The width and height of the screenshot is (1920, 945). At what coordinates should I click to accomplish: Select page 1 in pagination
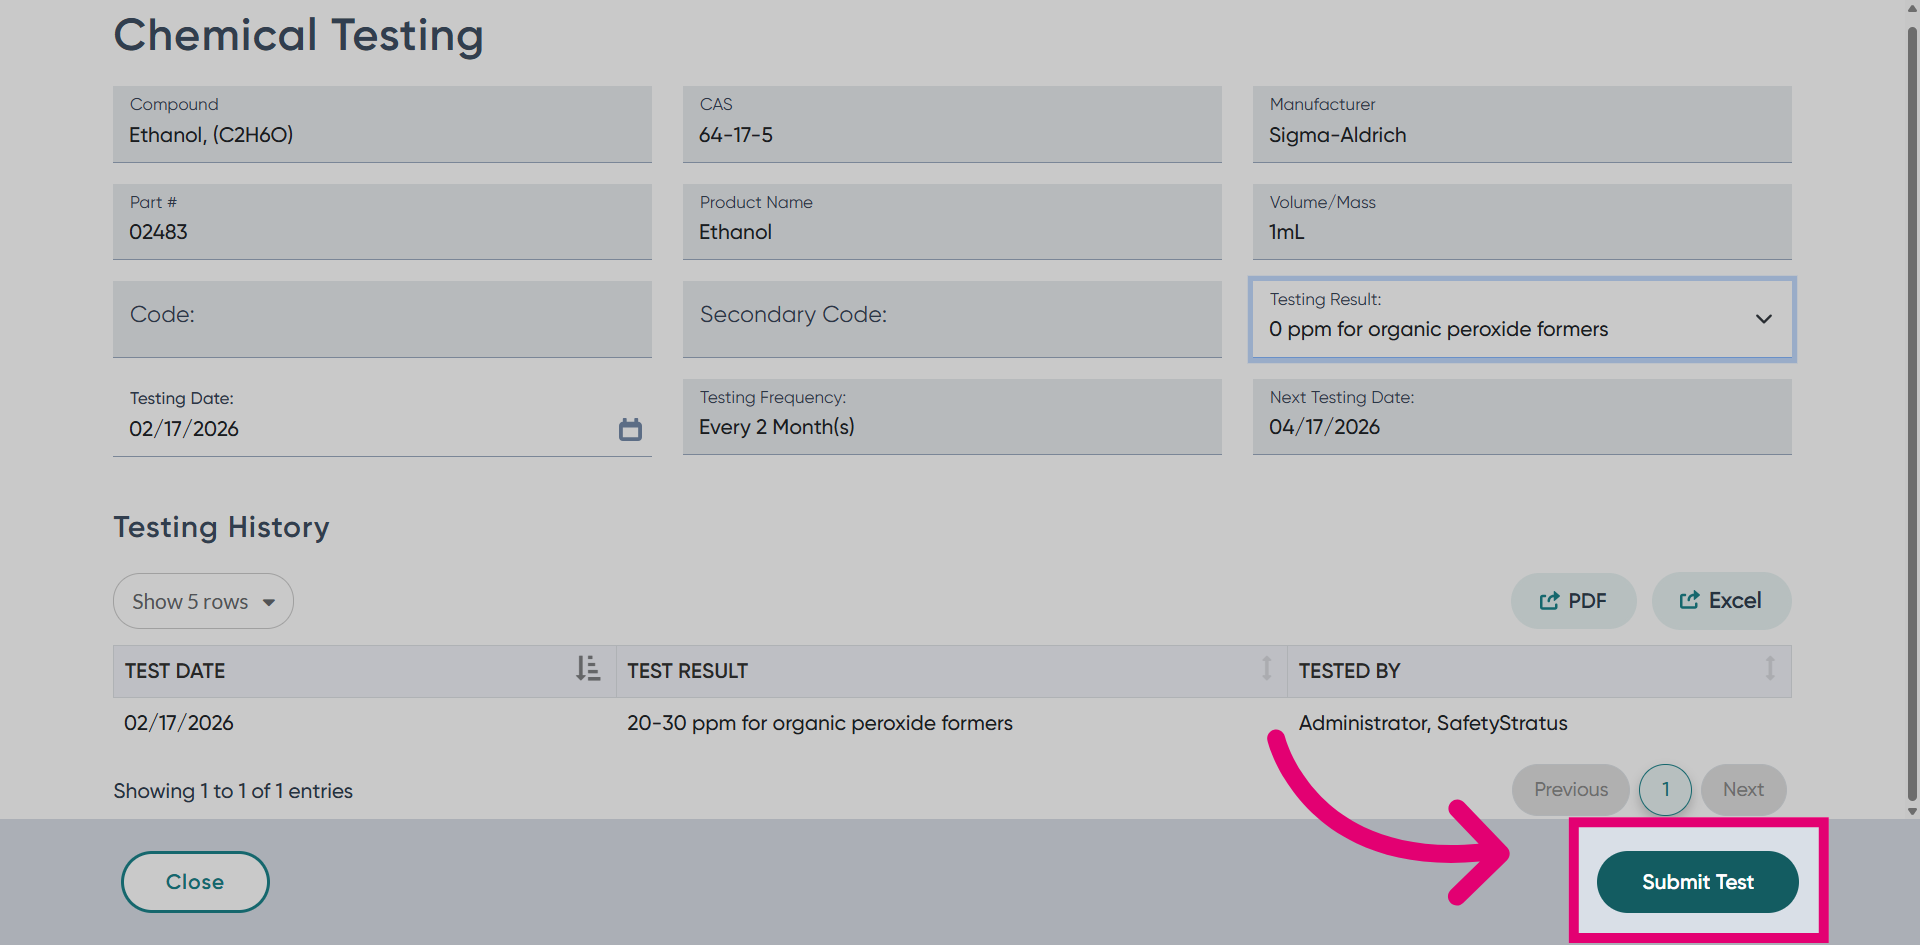(x=1665, y=790)
